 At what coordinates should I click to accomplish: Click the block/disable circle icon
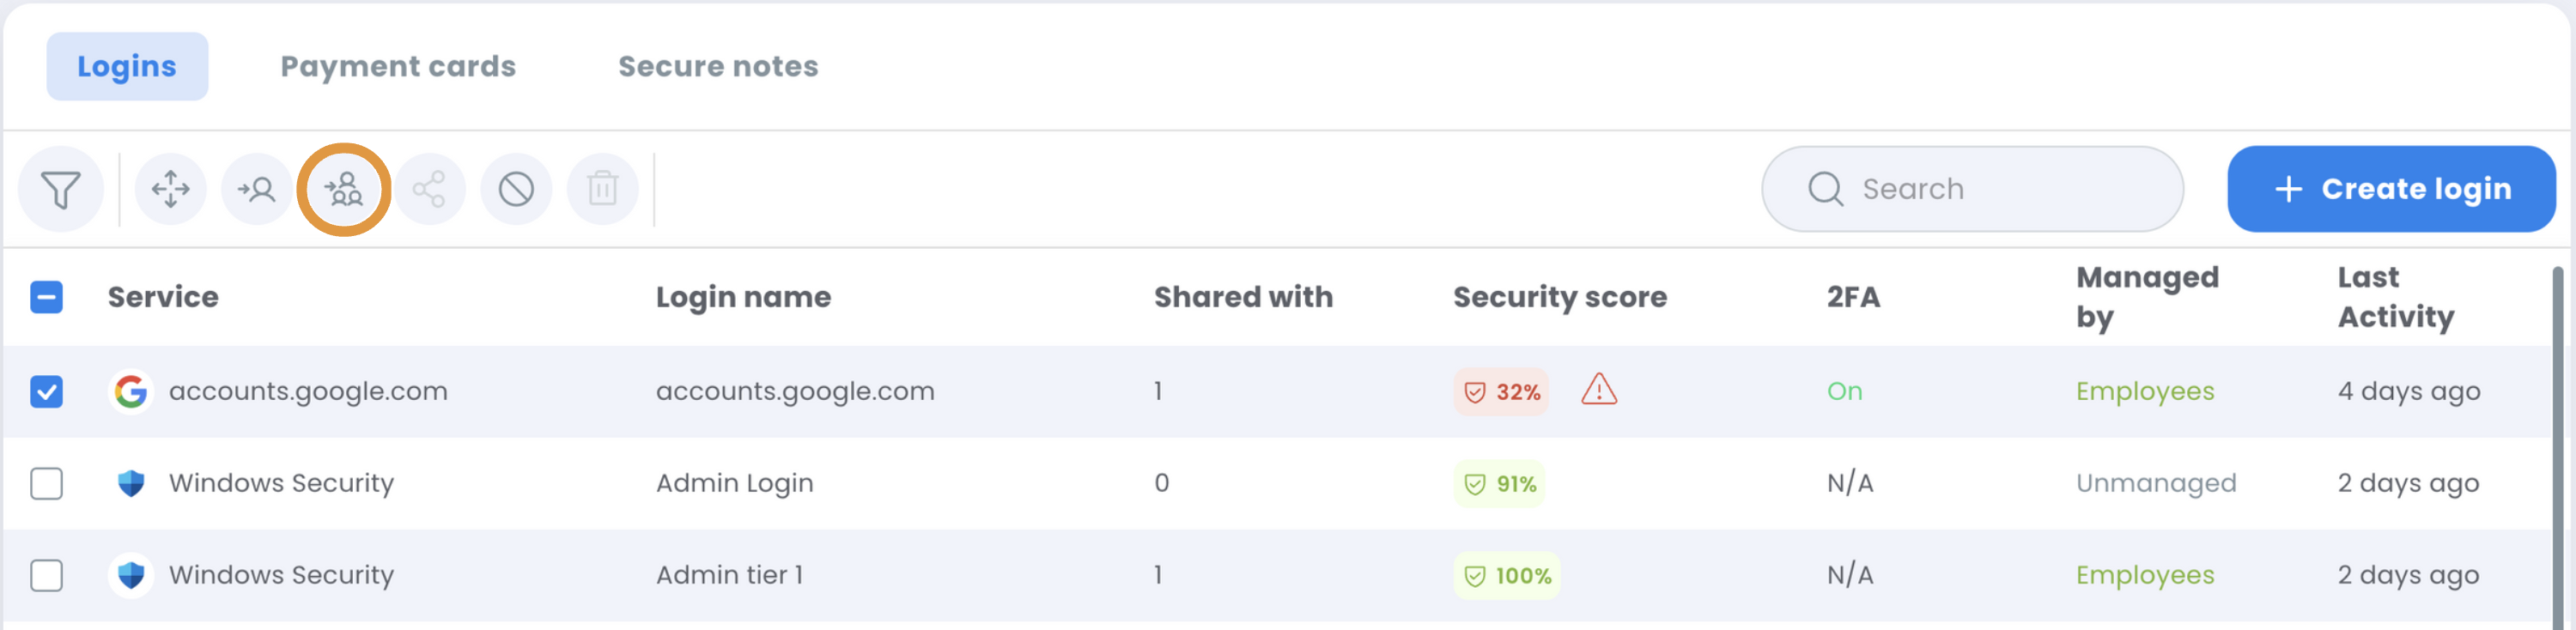[516, 189]
